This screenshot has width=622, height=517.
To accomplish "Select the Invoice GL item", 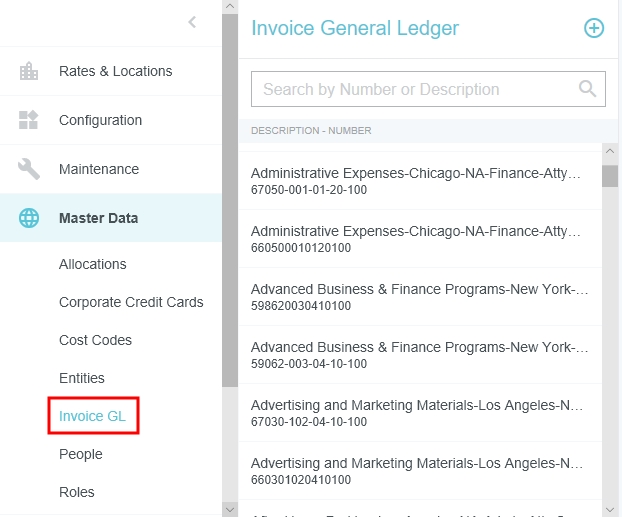I will pos(92,416).
